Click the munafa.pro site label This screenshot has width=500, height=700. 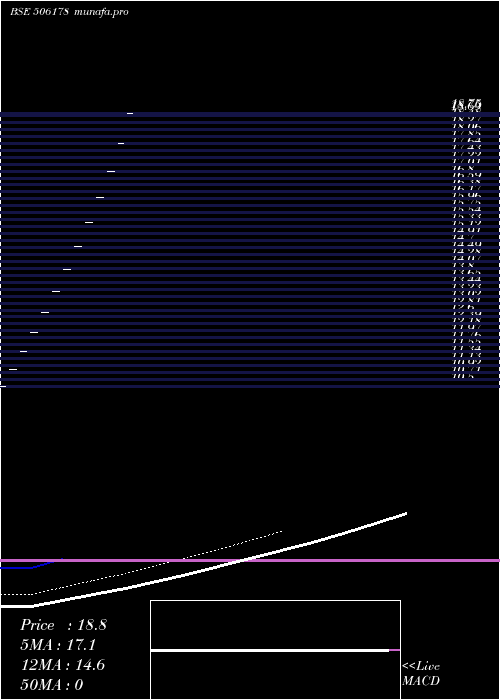(101, 12)
